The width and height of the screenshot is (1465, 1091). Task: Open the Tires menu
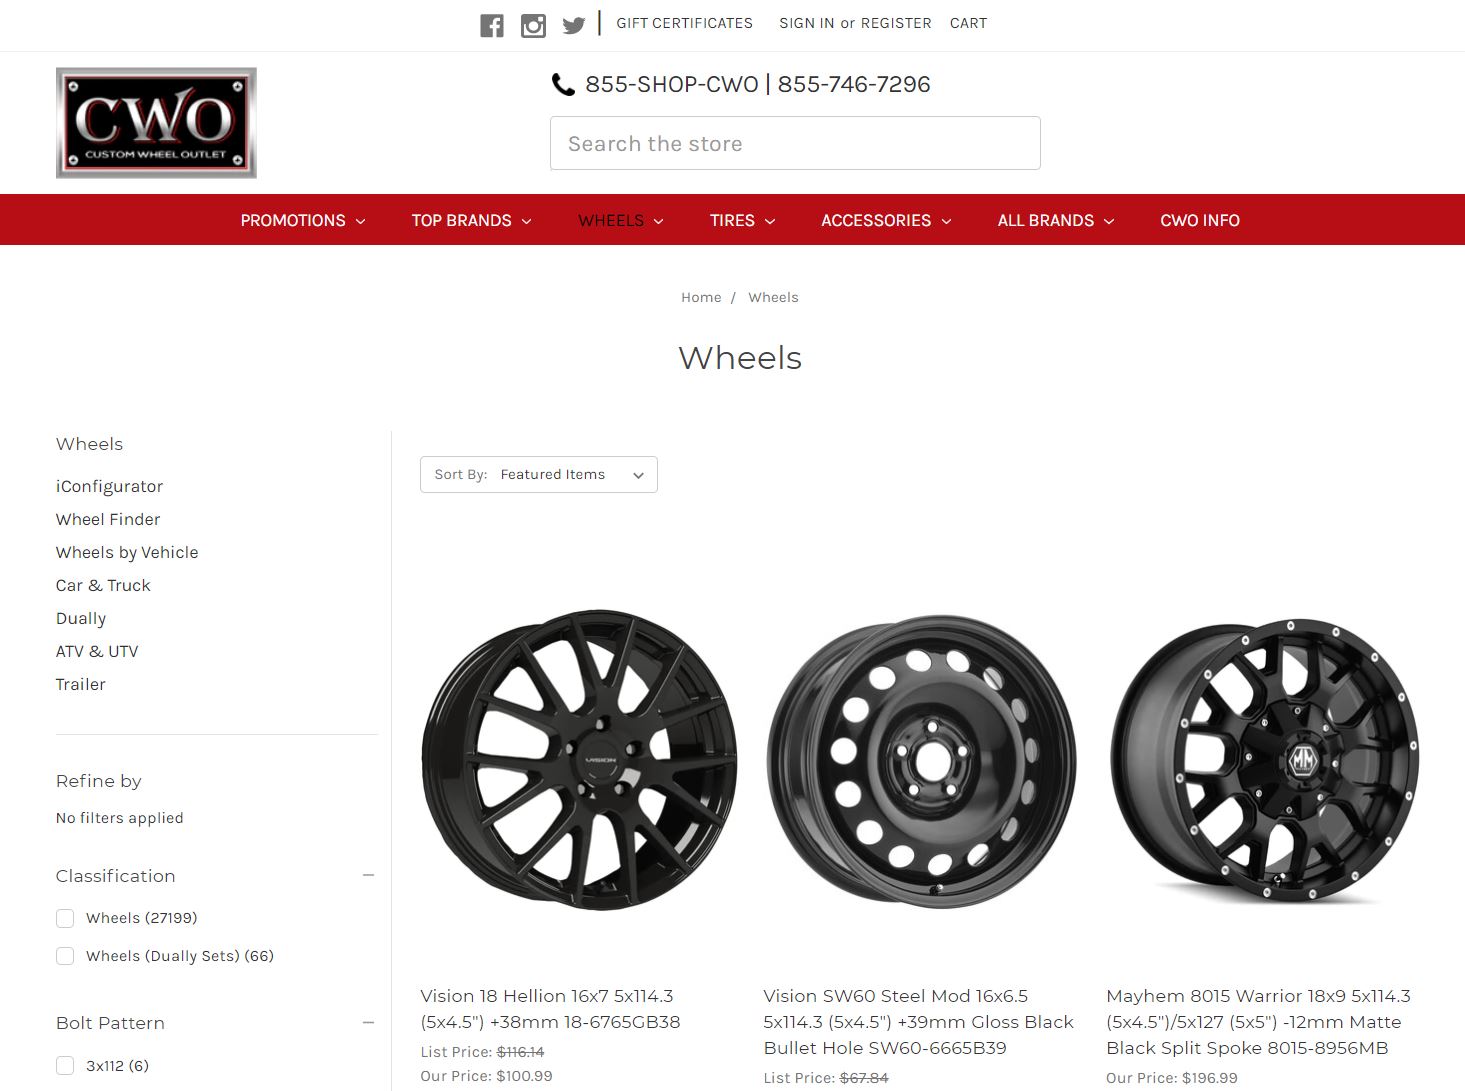click(743, 220)
